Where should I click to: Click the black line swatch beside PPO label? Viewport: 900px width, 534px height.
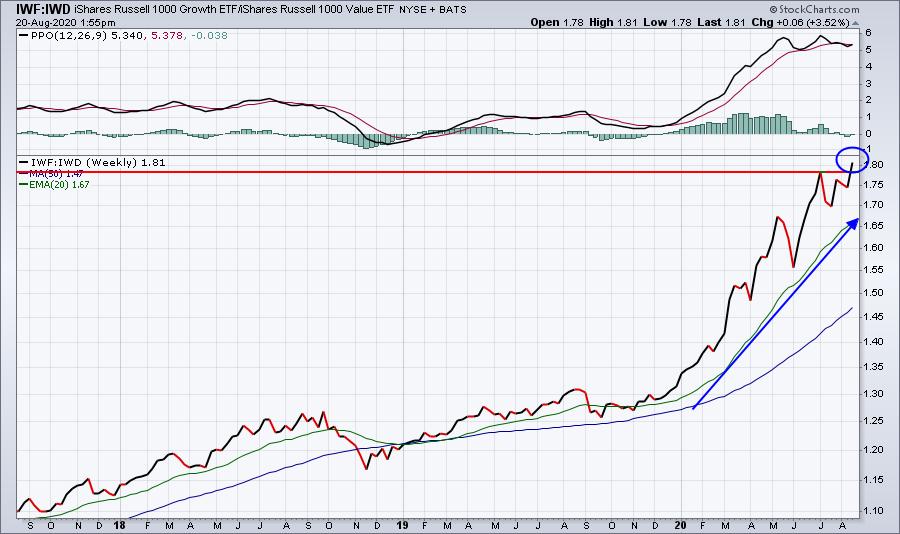[24, 36]
